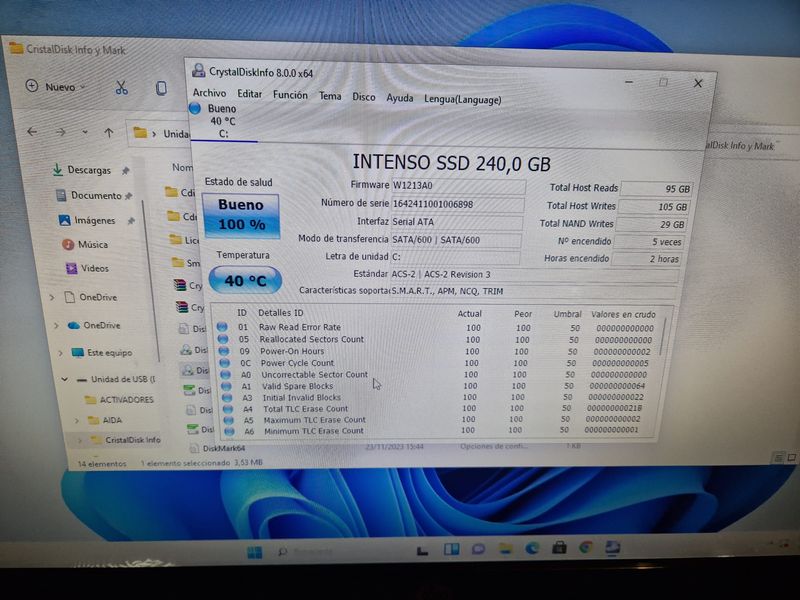Open the Archivo menu
The image size is (800, 600).
tap(209, 93)
